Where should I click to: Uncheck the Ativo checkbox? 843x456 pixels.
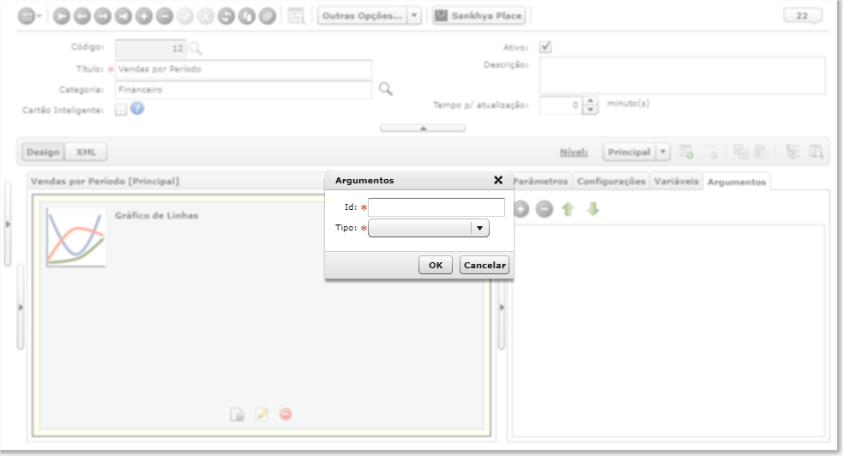pos(546,47)
